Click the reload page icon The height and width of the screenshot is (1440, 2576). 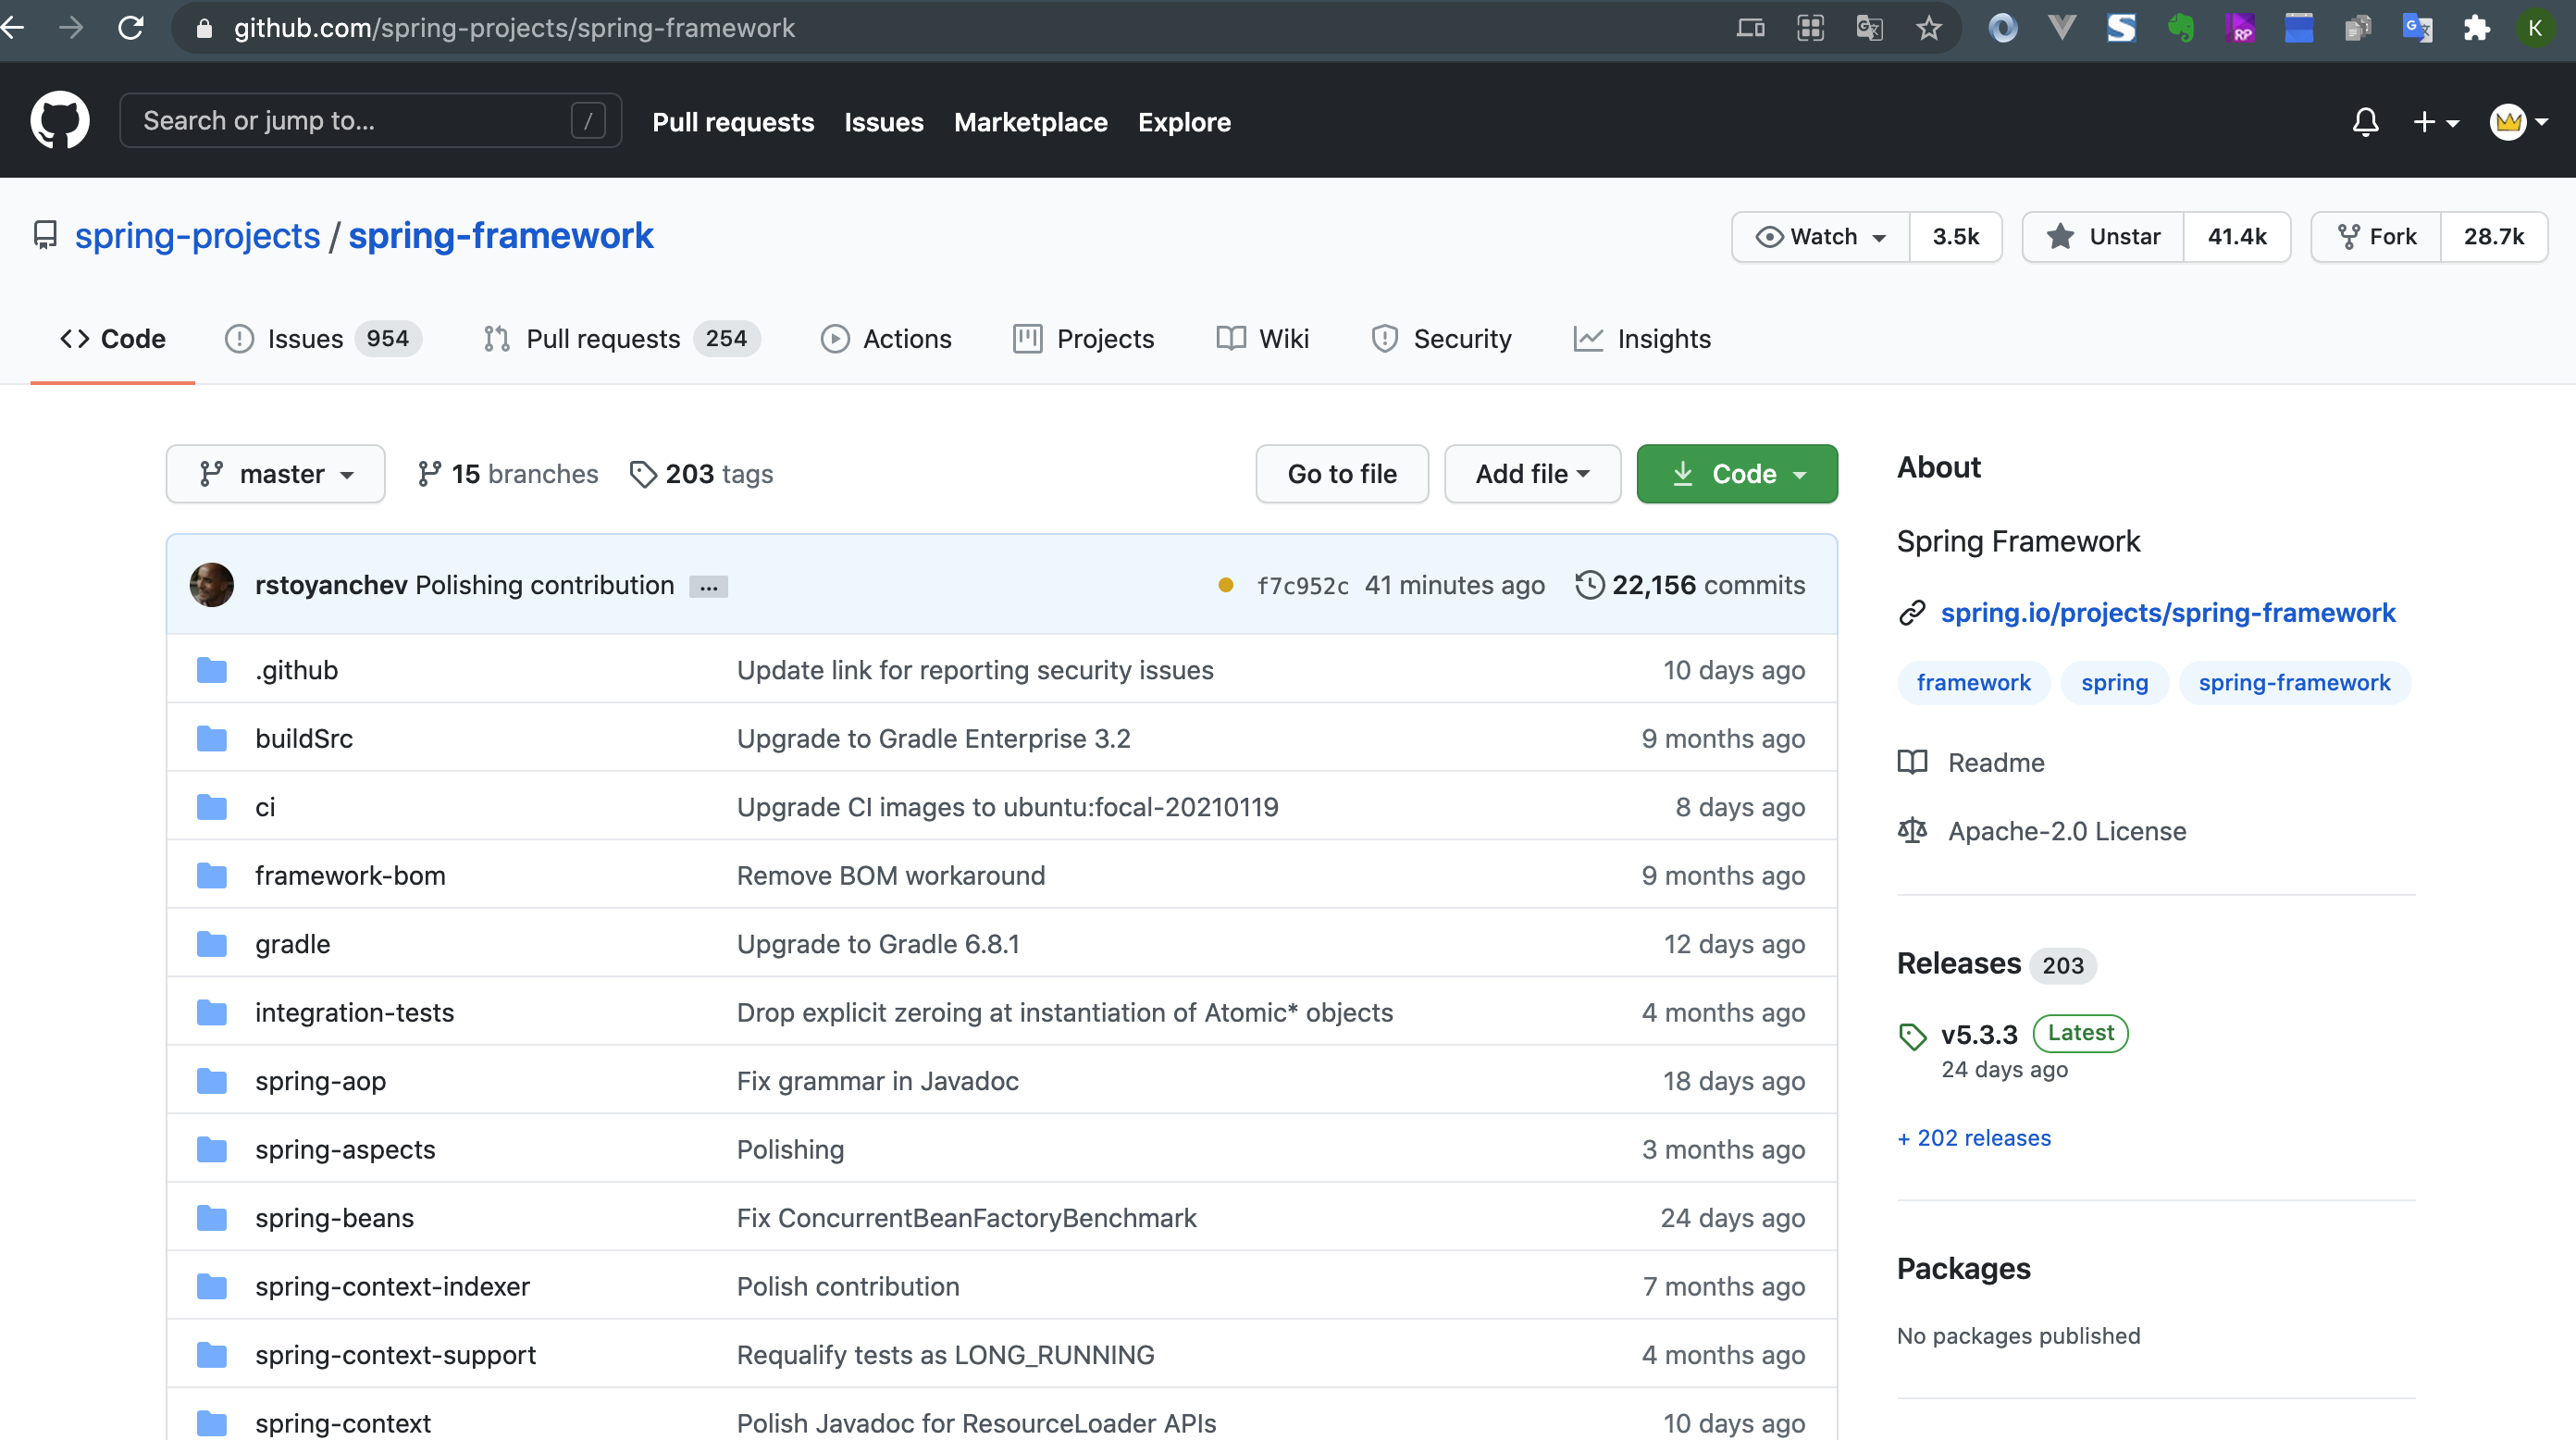pyautogui.click(x=131, y=28)
